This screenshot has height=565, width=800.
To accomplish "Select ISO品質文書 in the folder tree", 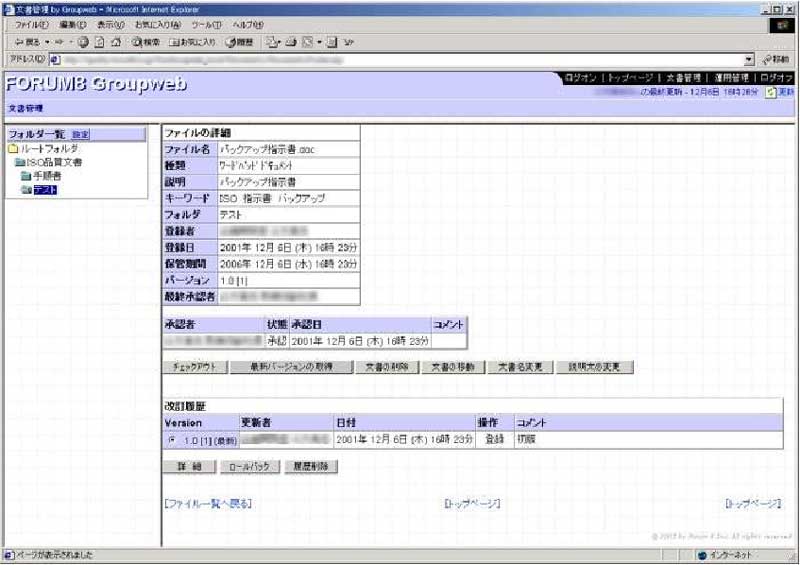I will 54,162.
